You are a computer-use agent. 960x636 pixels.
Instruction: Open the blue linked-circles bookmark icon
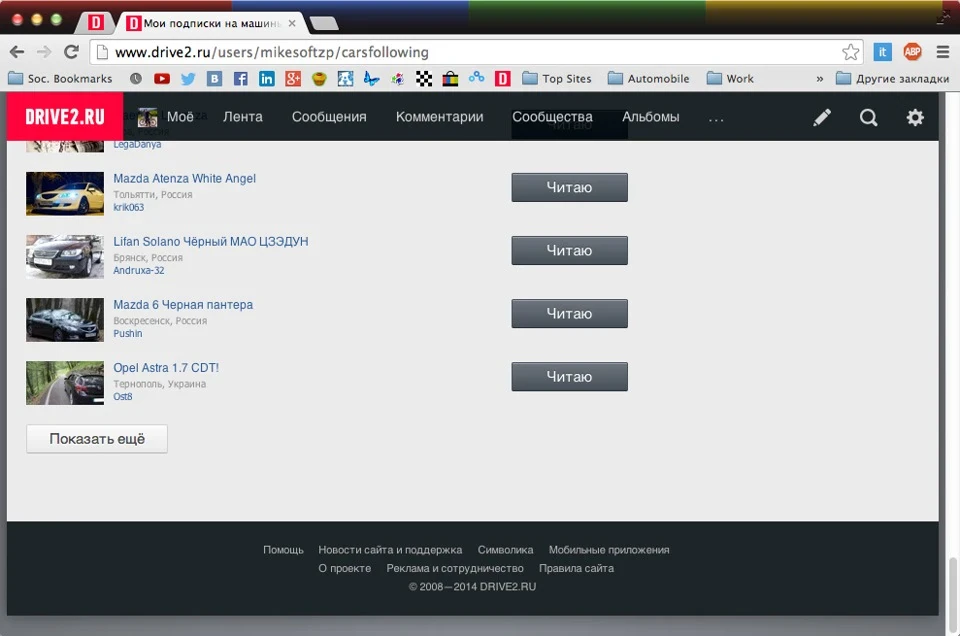click(476, 78)
